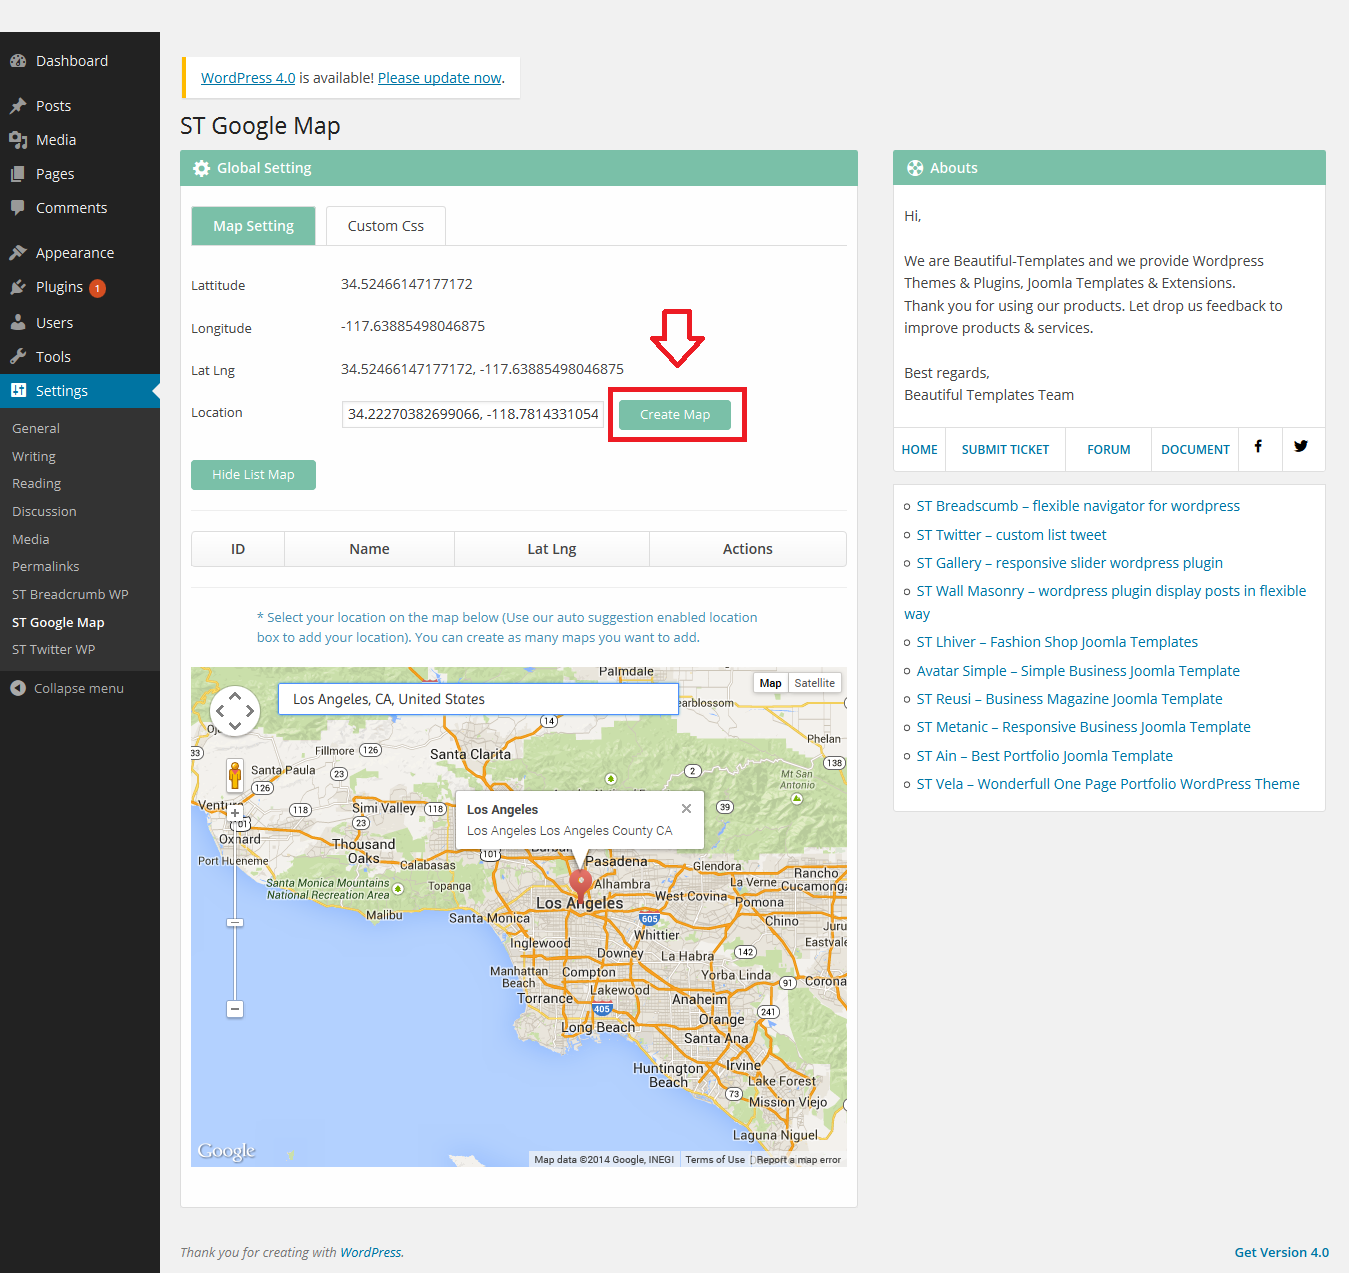Click the Appearance paintbrush icon

coord(18,253)
